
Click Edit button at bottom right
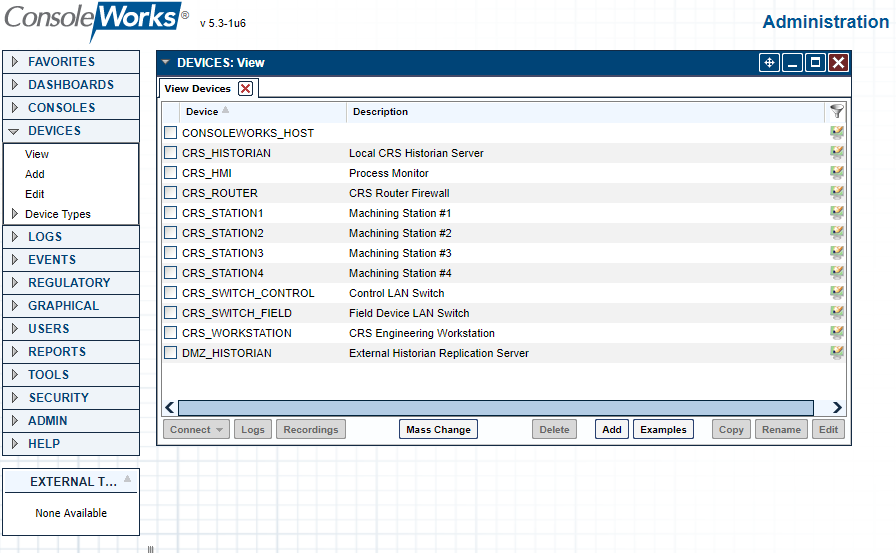[828, 430]
